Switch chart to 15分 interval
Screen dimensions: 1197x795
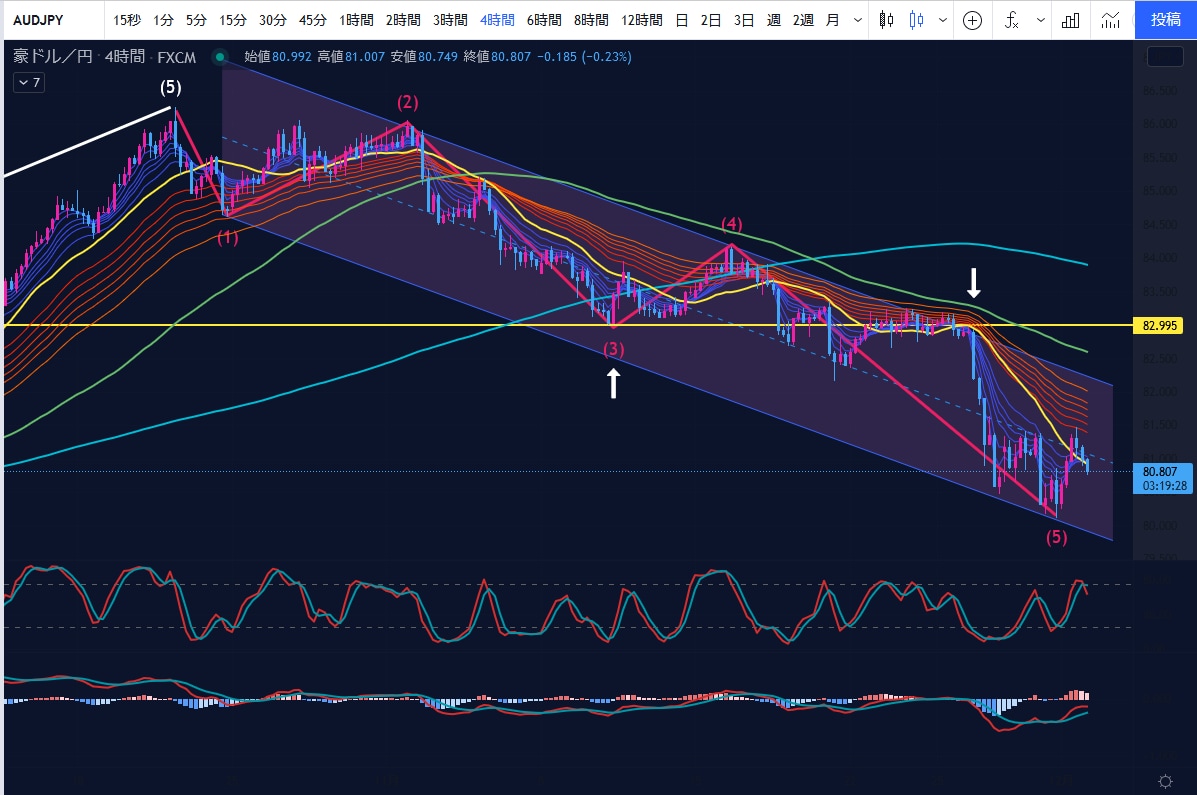coord(233,20)
